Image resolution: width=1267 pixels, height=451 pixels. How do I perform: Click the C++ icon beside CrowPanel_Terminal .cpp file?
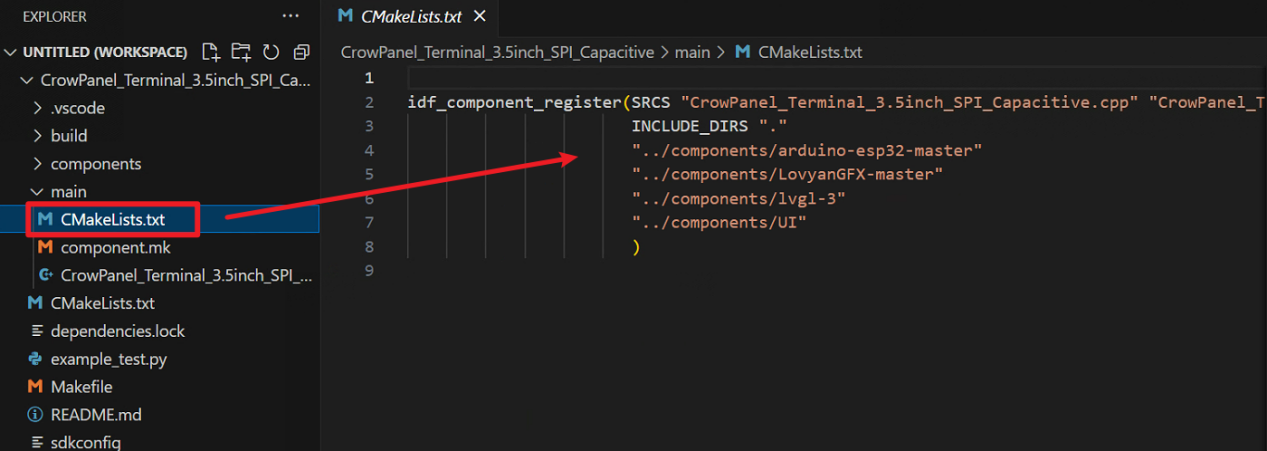(45, 275)
